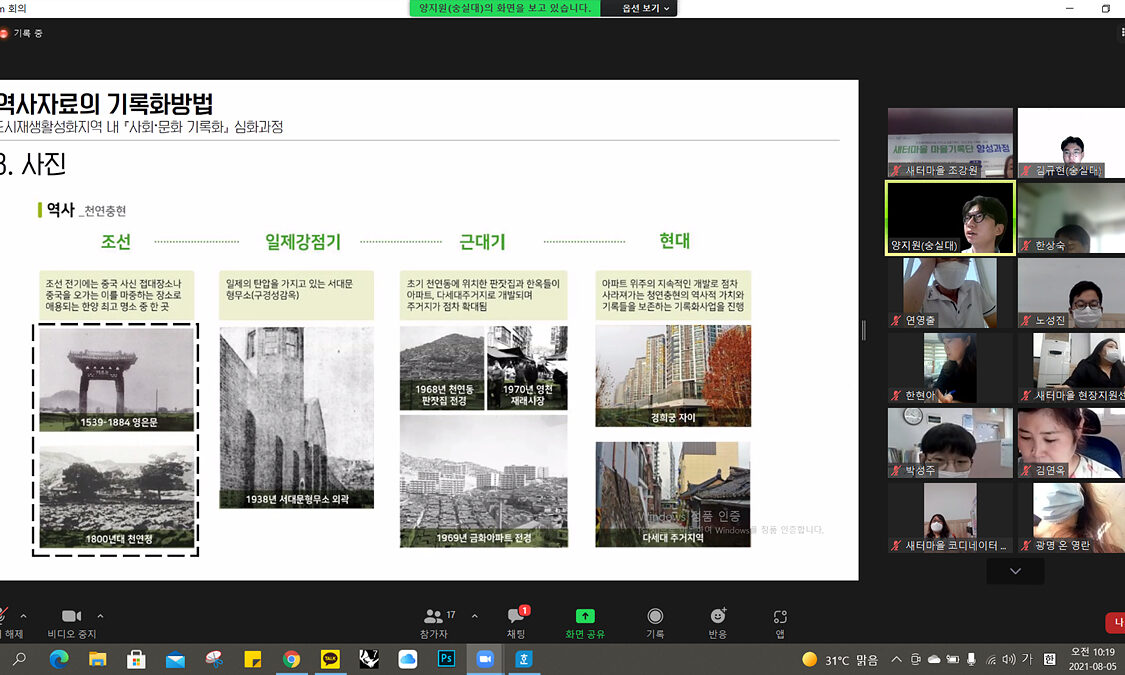The height and width of the screenshot is (675, 1125).
Task: Expand the audio options arrow next to mute
Action: click(24, 616)
